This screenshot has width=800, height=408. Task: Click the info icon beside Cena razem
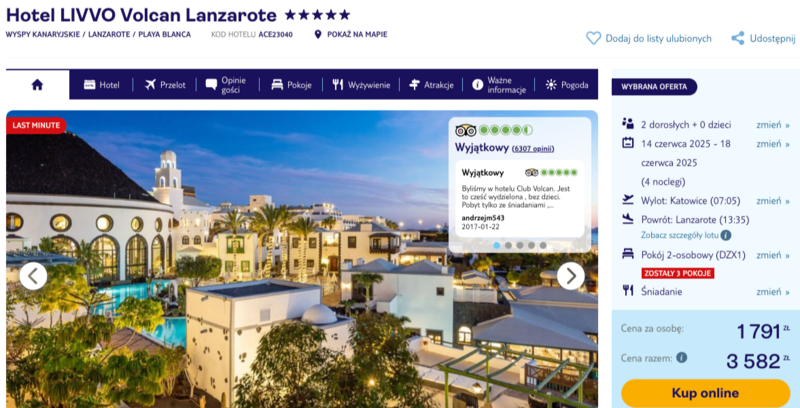click(x=682, y=358)
